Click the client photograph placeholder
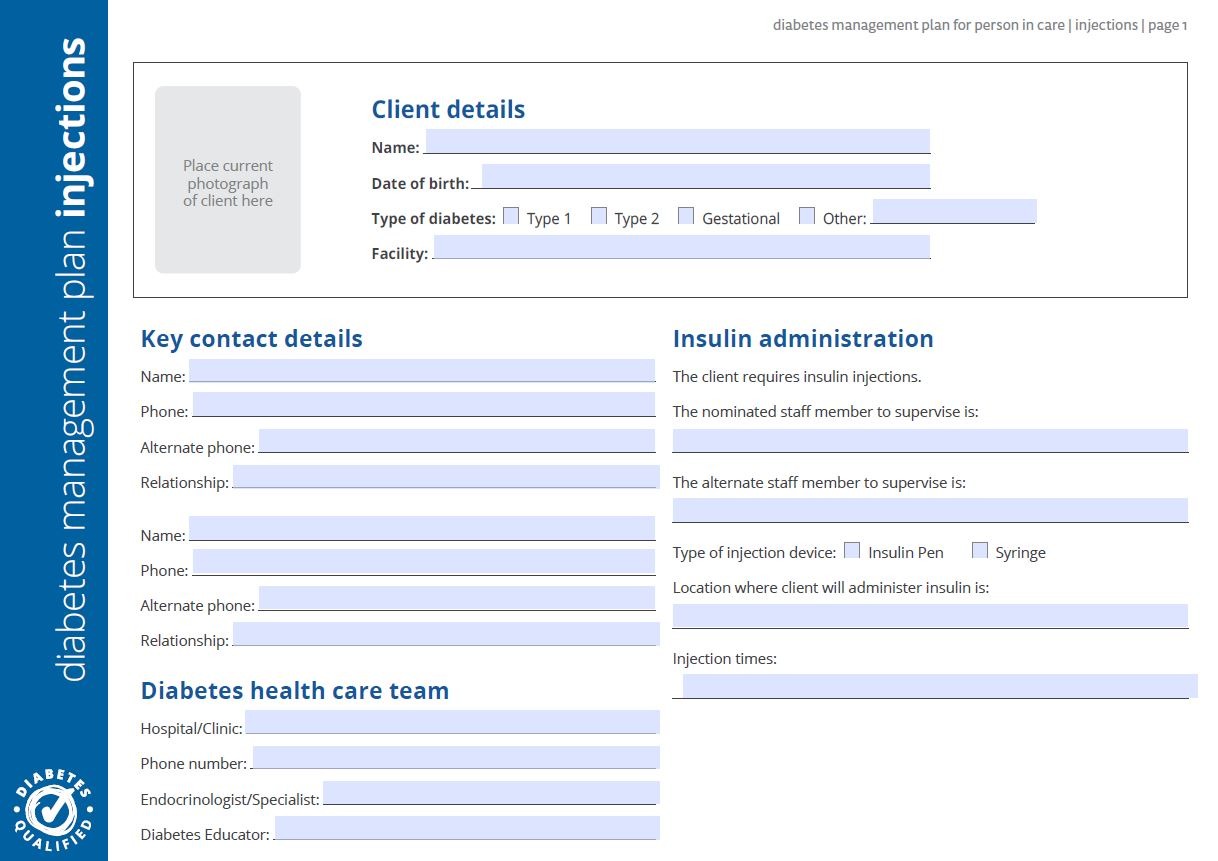 click(x=228, y=180)
